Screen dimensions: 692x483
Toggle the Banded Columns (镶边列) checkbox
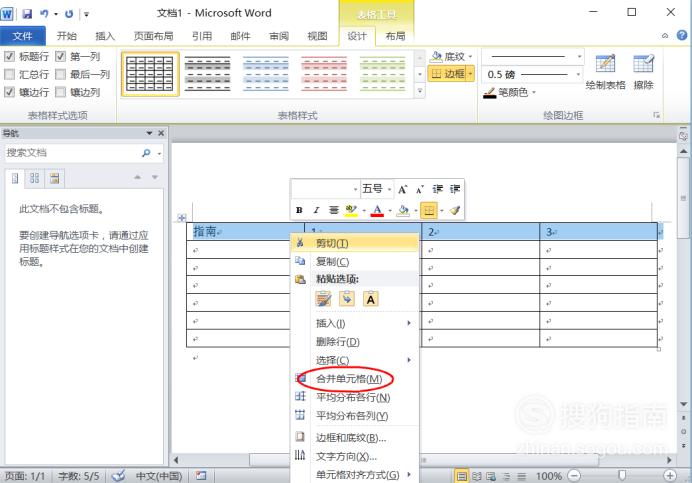(x=60, y=92)
